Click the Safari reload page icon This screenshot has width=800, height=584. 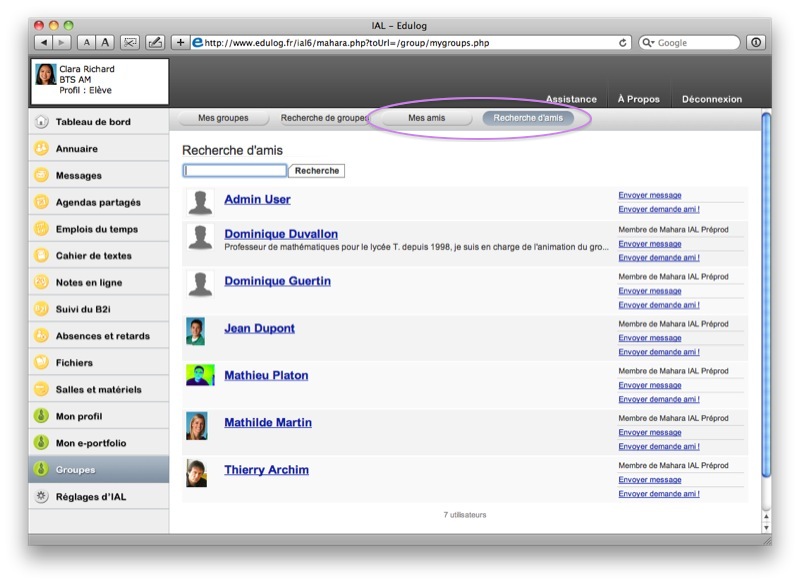click(x=624, y=43)
